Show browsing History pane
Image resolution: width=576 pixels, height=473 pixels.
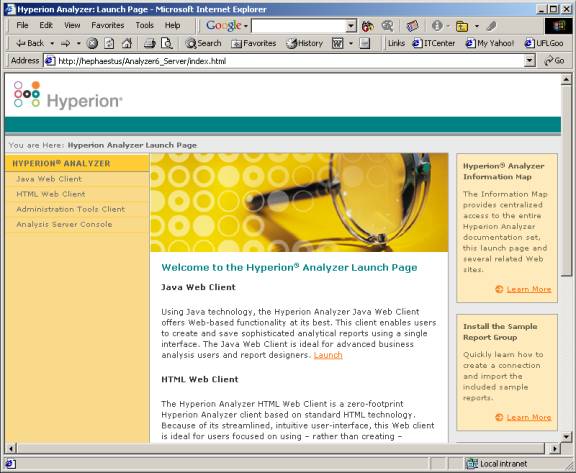(x=305, y=43)
